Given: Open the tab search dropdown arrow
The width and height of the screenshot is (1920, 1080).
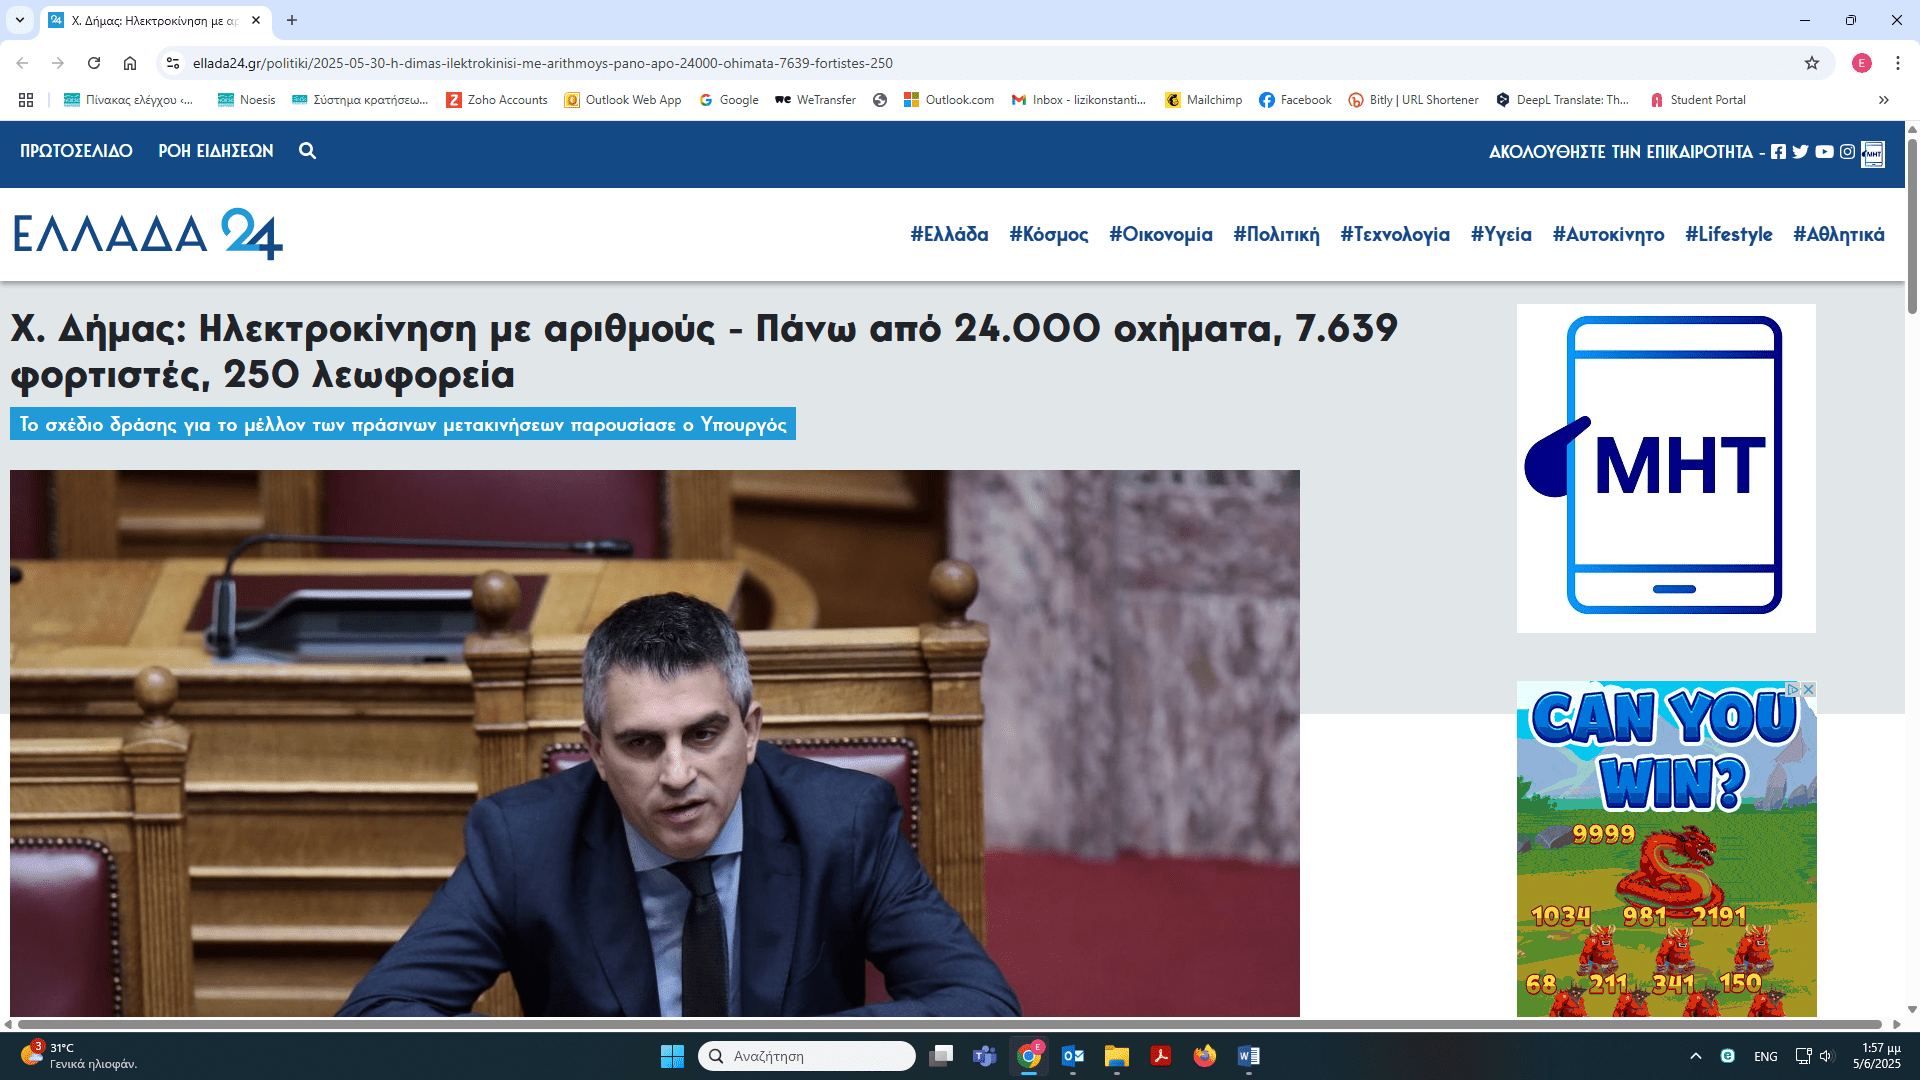Looking at the screenshot, I should pyautogui.click(x=20, y=20).
